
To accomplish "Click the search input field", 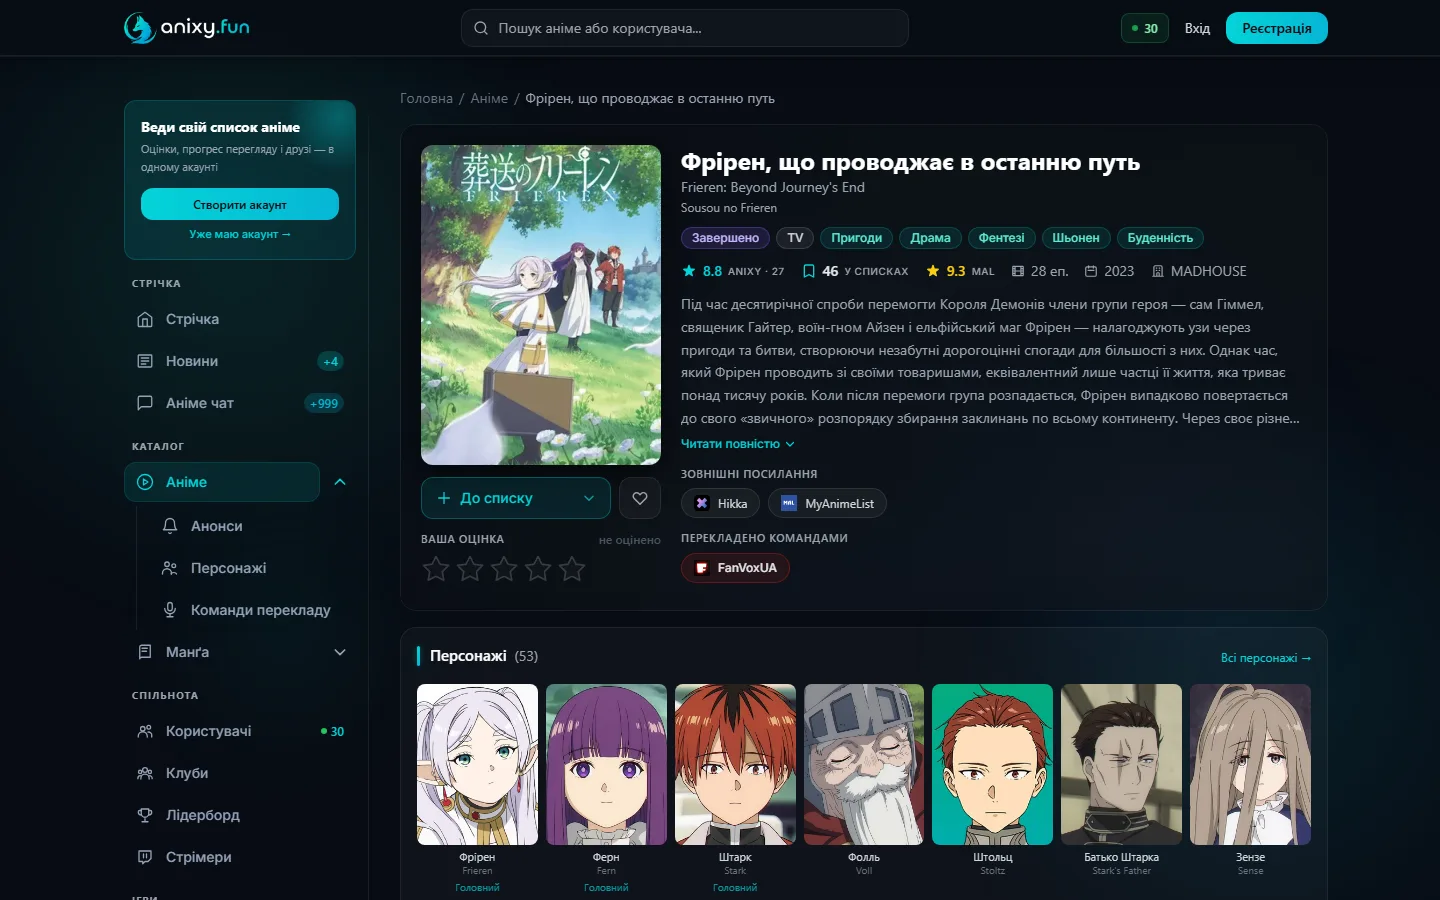I will tap(685, 28).
